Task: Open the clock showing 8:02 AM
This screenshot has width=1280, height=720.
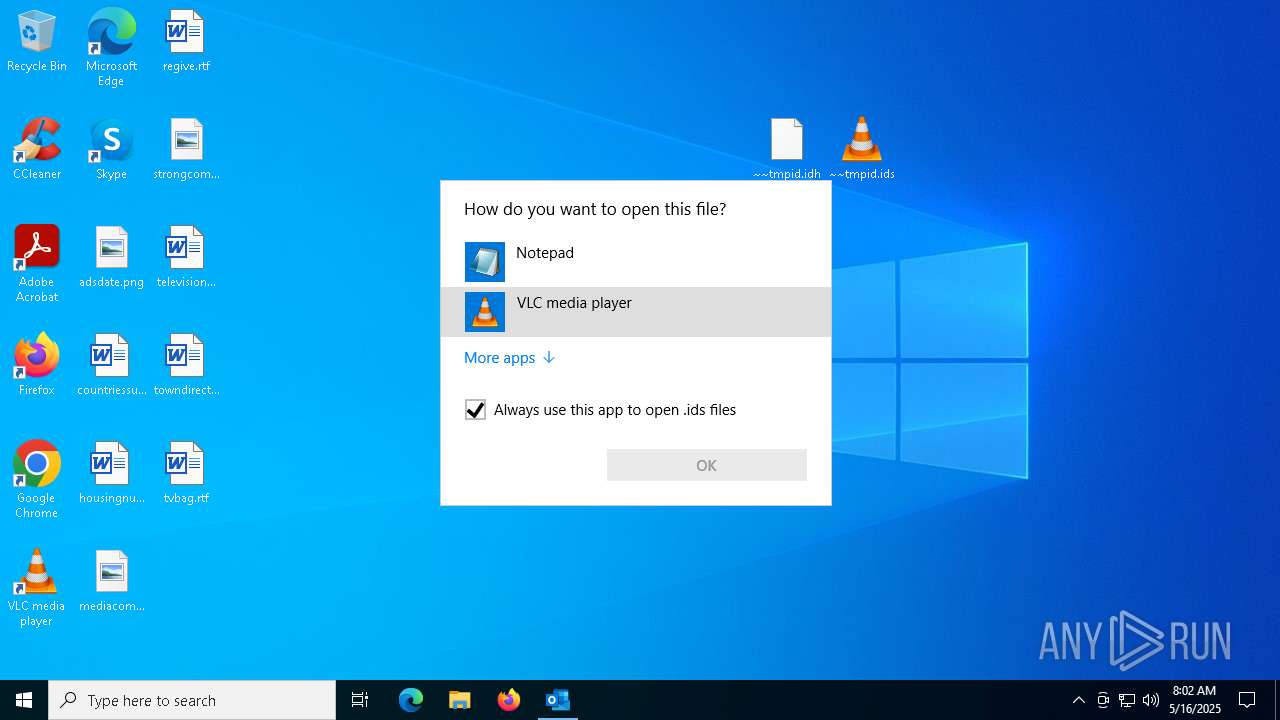Action: coord(1195,700)
